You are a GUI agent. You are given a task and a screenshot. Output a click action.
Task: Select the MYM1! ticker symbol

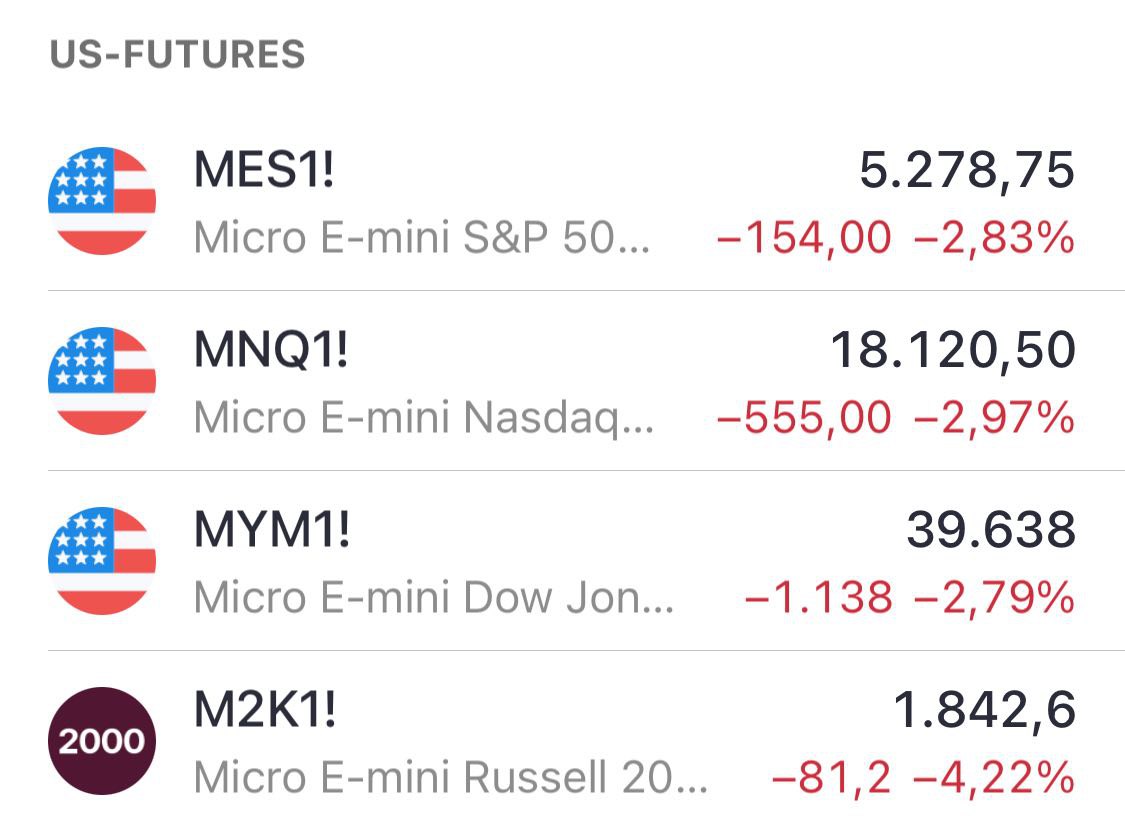[272, 531]
